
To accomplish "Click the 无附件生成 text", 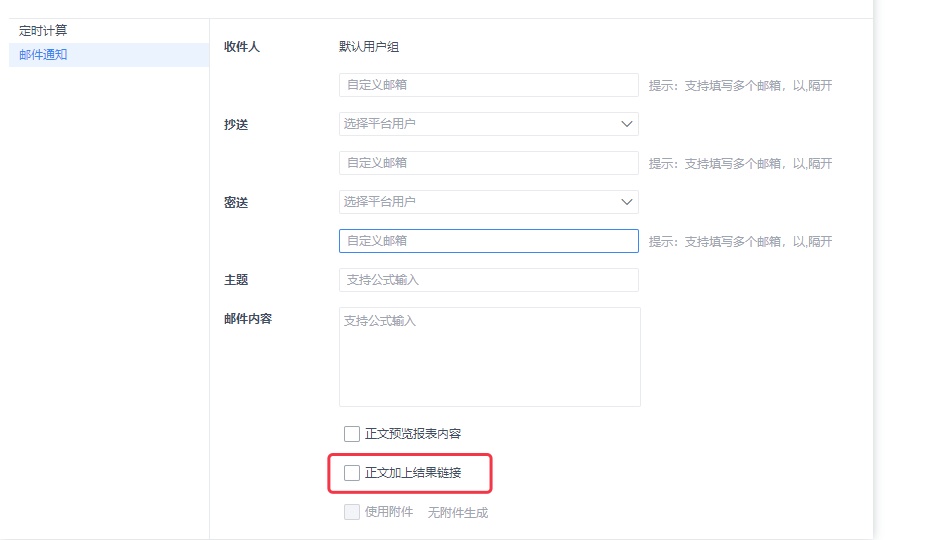I will (457, 513).
